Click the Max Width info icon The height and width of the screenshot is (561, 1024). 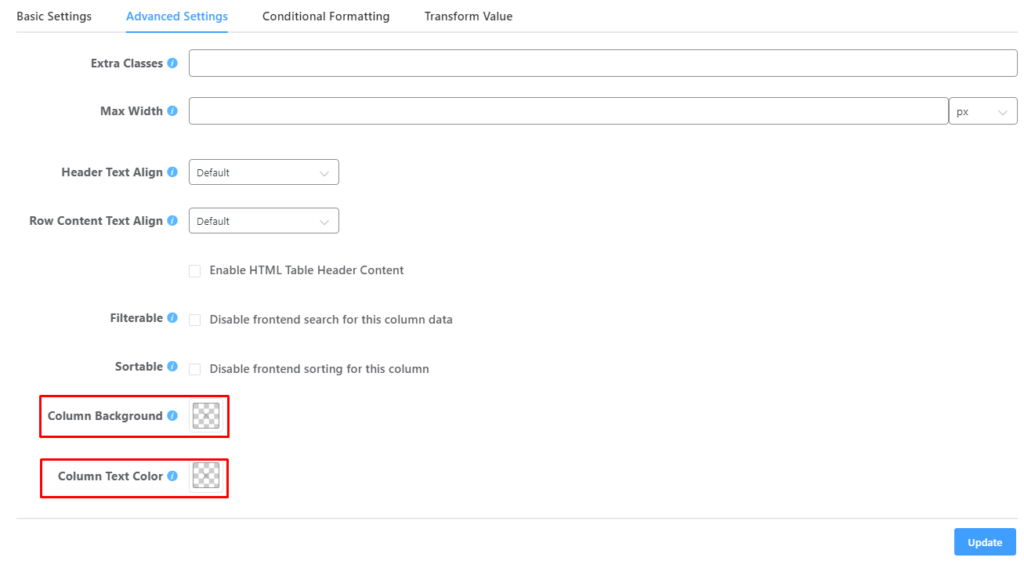[172, 111]
